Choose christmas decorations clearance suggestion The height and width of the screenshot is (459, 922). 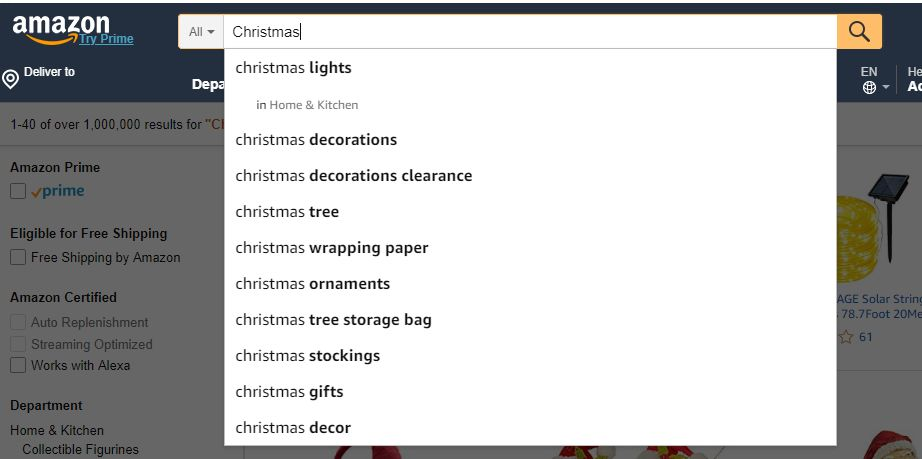click(x=353, y=176)
